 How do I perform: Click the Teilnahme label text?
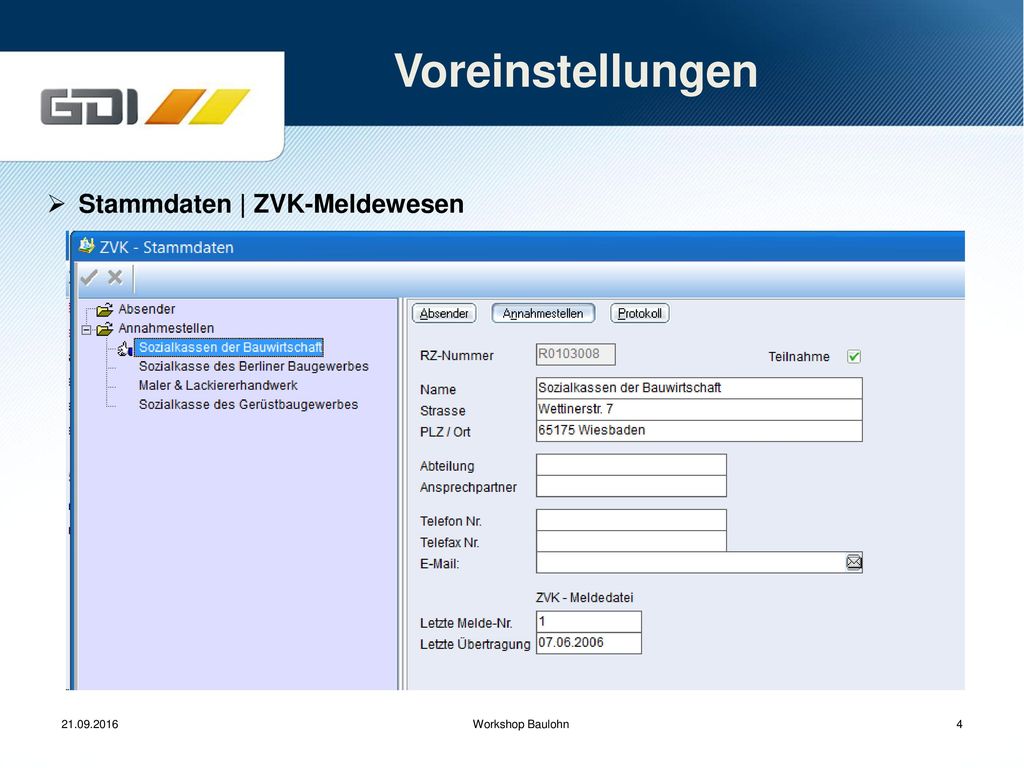point(799,357)
